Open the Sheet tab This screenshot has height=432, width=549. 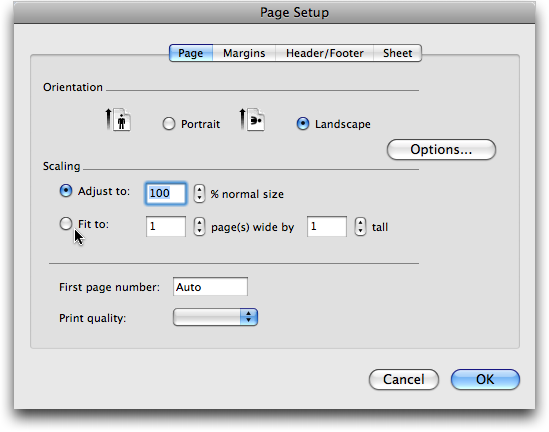tap(397, 53)
